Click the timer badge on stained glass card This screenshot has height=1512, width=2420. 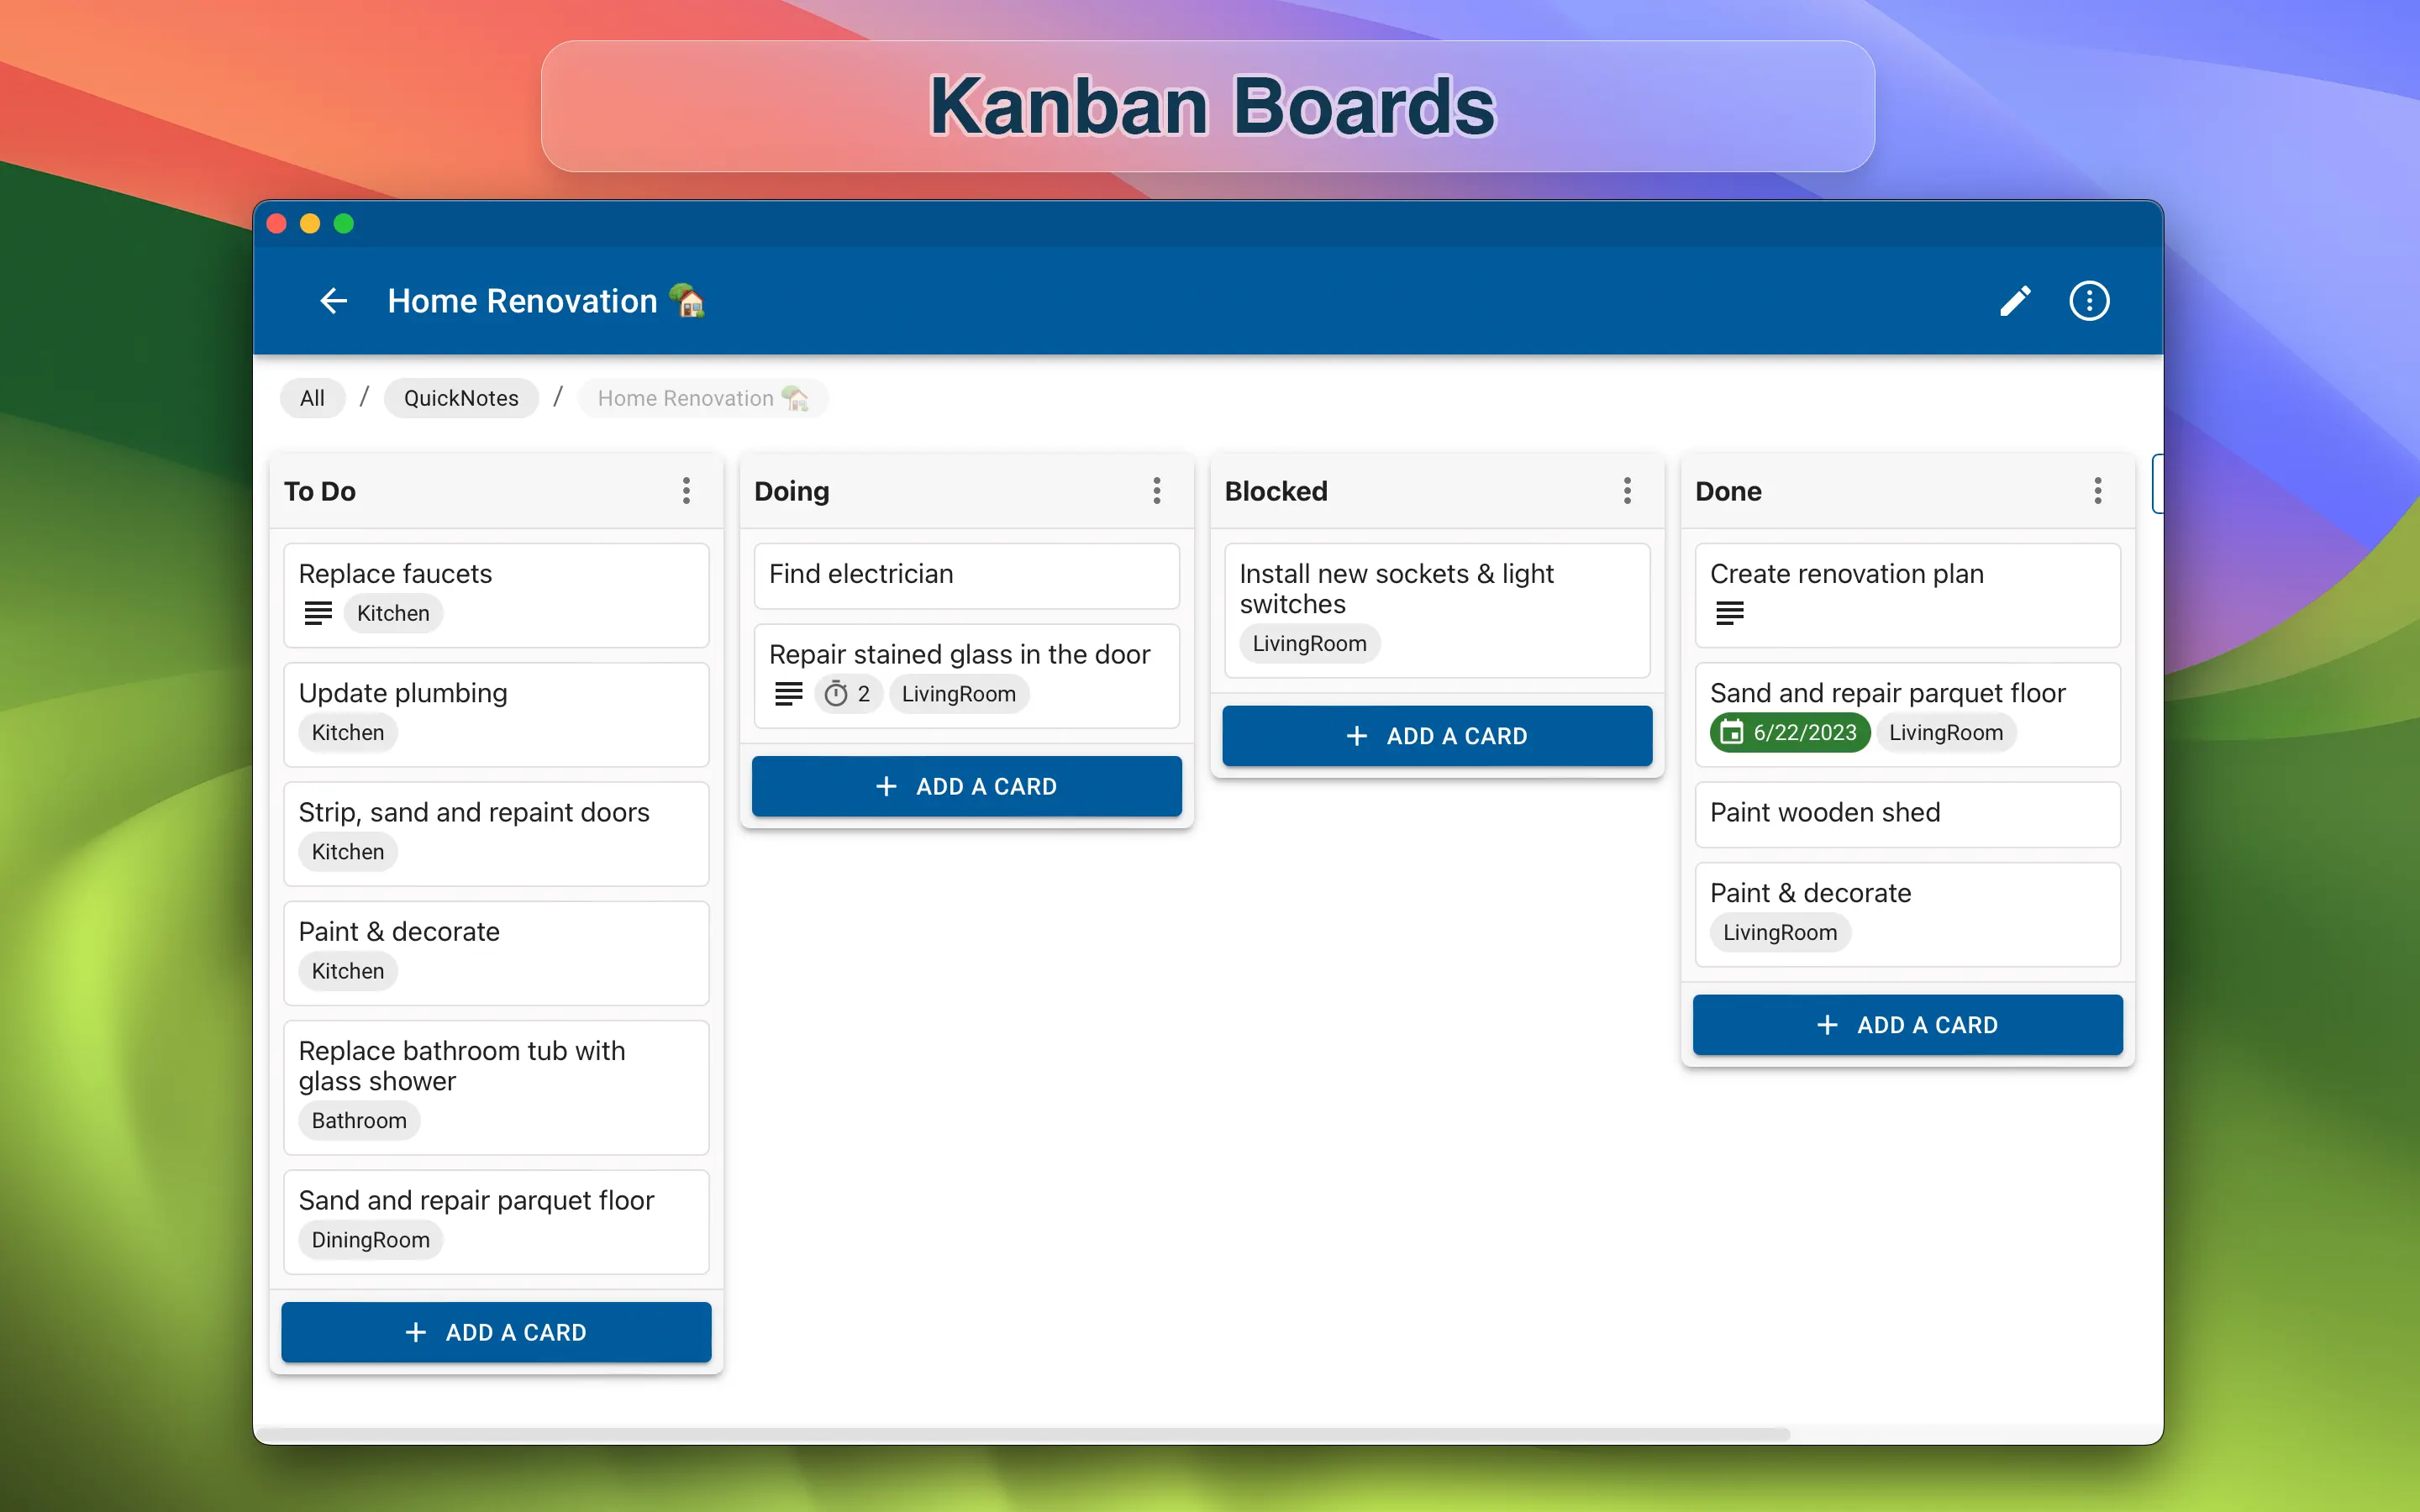coord(848,694)
